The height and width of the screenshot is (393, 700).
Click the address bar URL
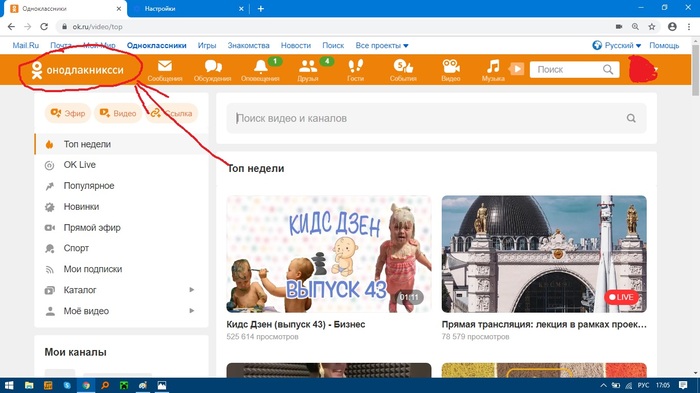pos(97,27)
